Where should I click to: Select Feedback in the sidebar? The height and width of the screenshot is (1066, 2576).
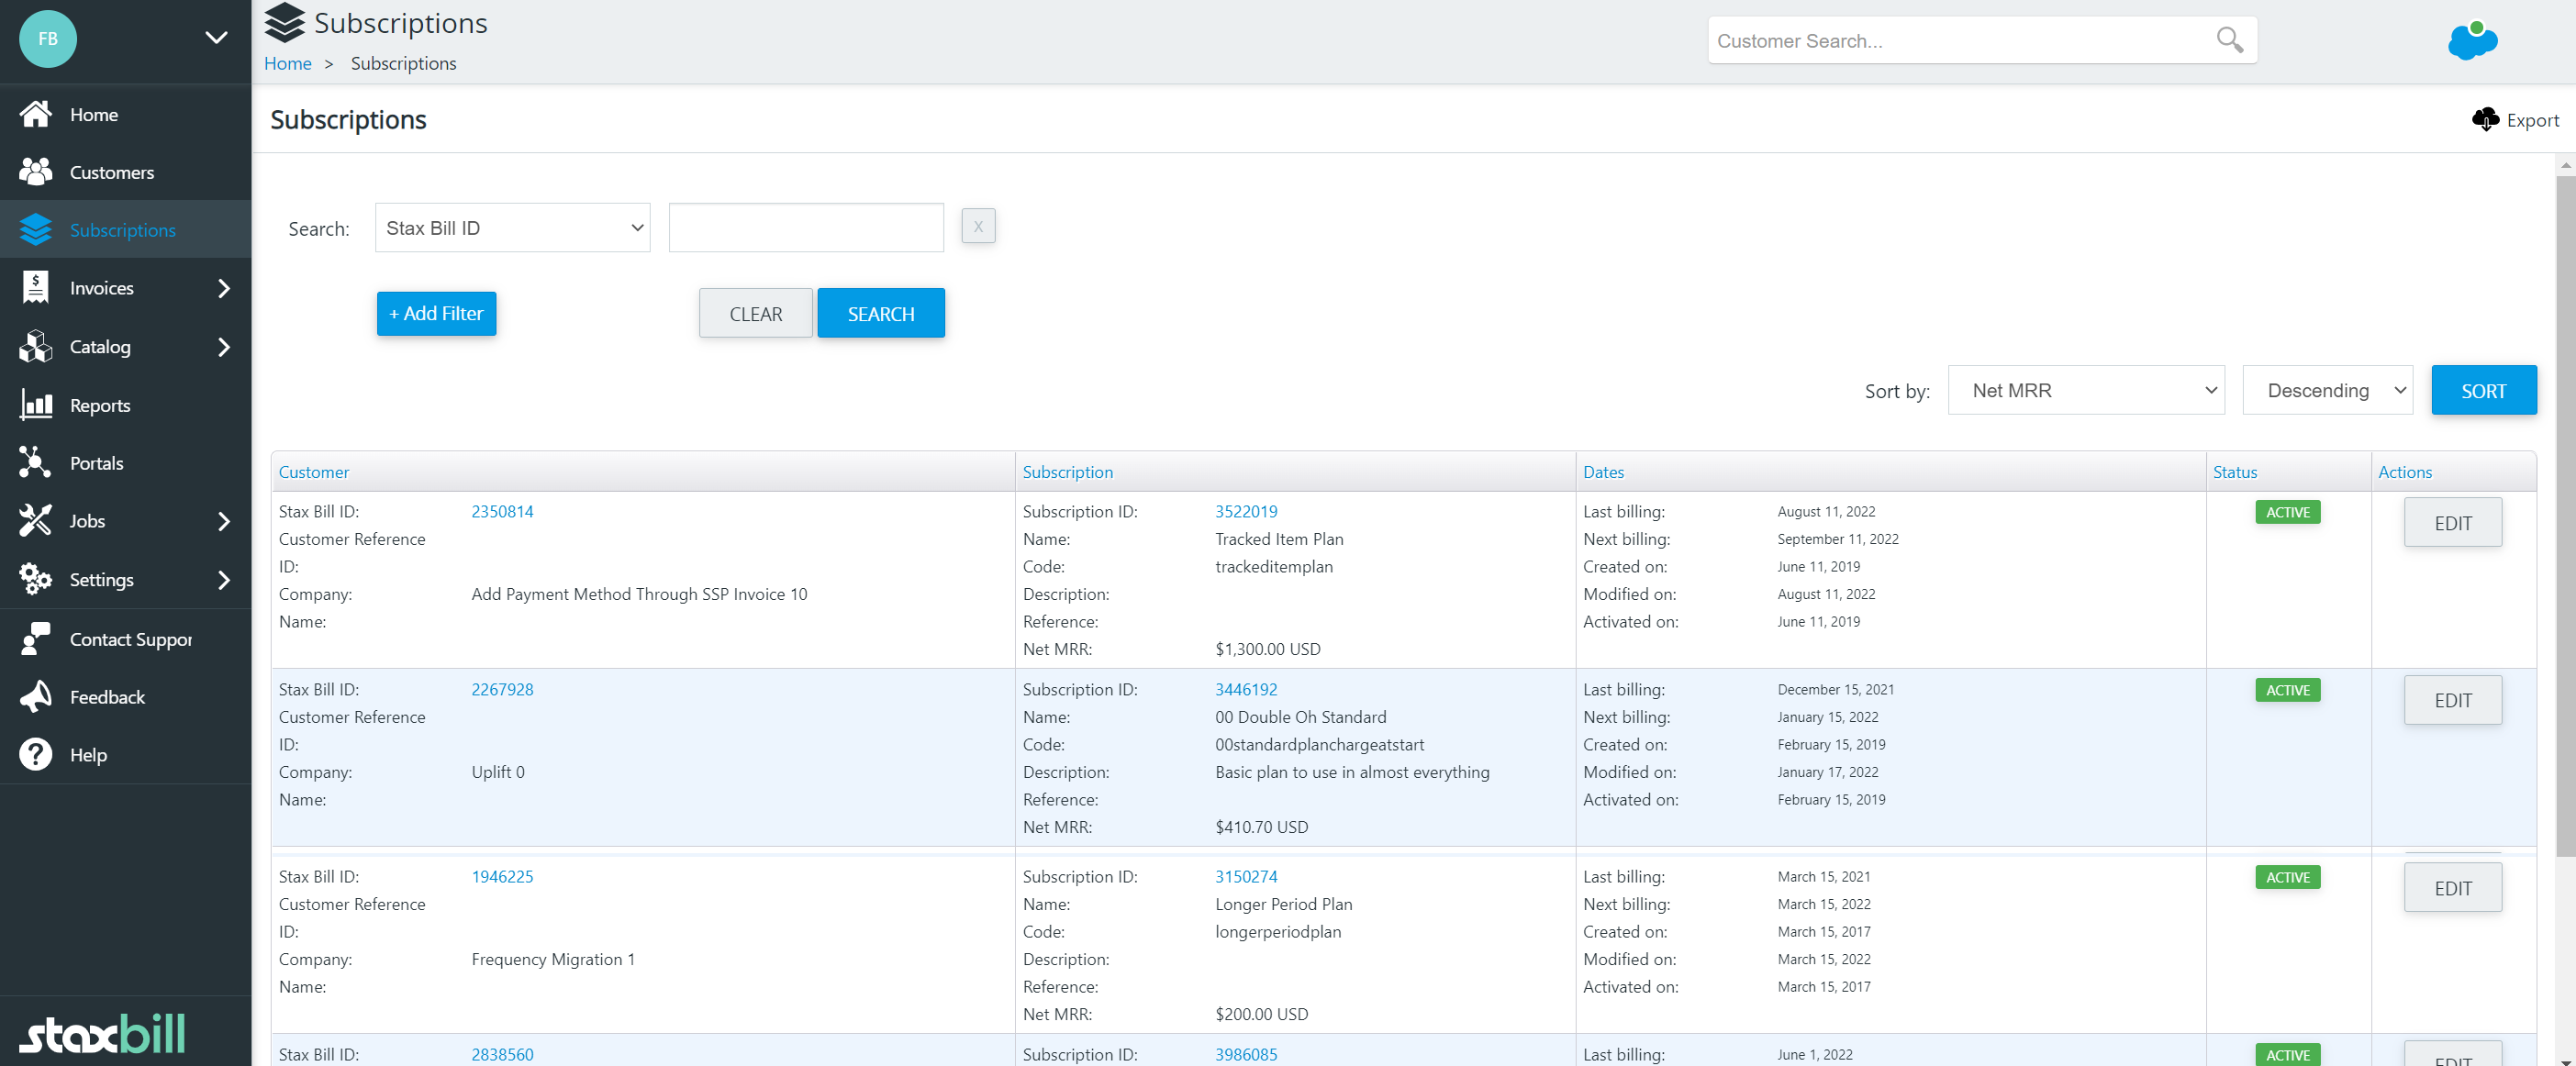(126, 697)
